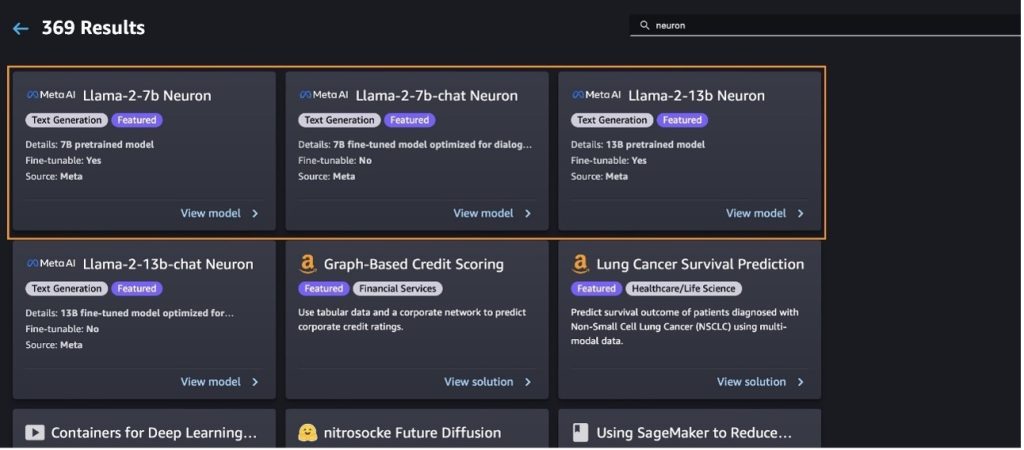Click Meta AI logo on Llama-2-13b Neuron card
Image resolution: width=1024 pixels, height=450 pixels.
click(596, 95)
